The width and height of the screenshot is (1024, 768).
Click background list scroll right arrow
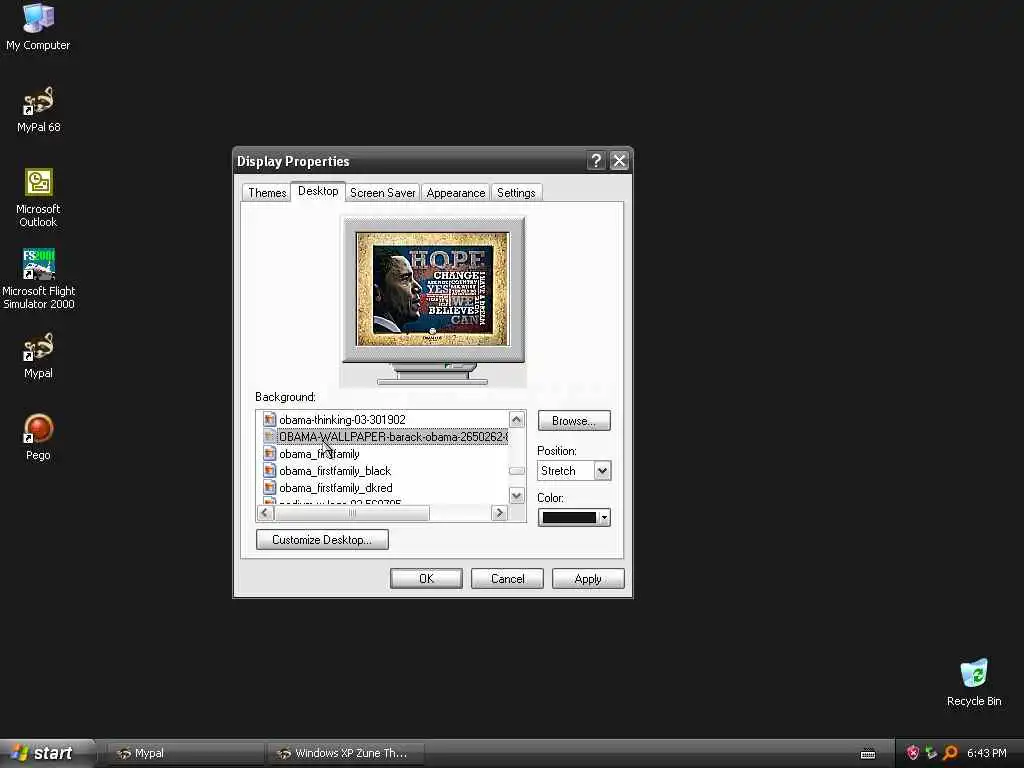click(x=500, y=513)
